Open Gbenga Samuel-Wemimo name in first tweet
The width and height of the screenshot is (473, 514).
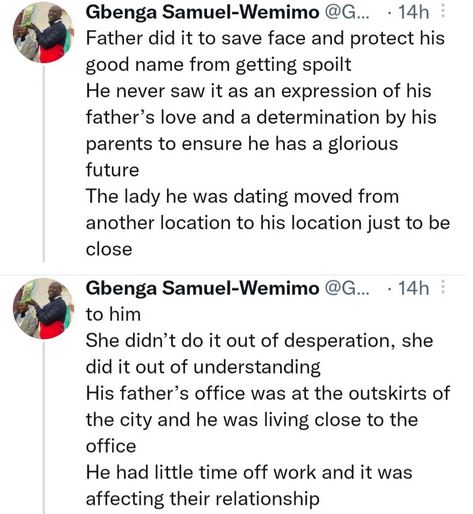pos(202,13)
